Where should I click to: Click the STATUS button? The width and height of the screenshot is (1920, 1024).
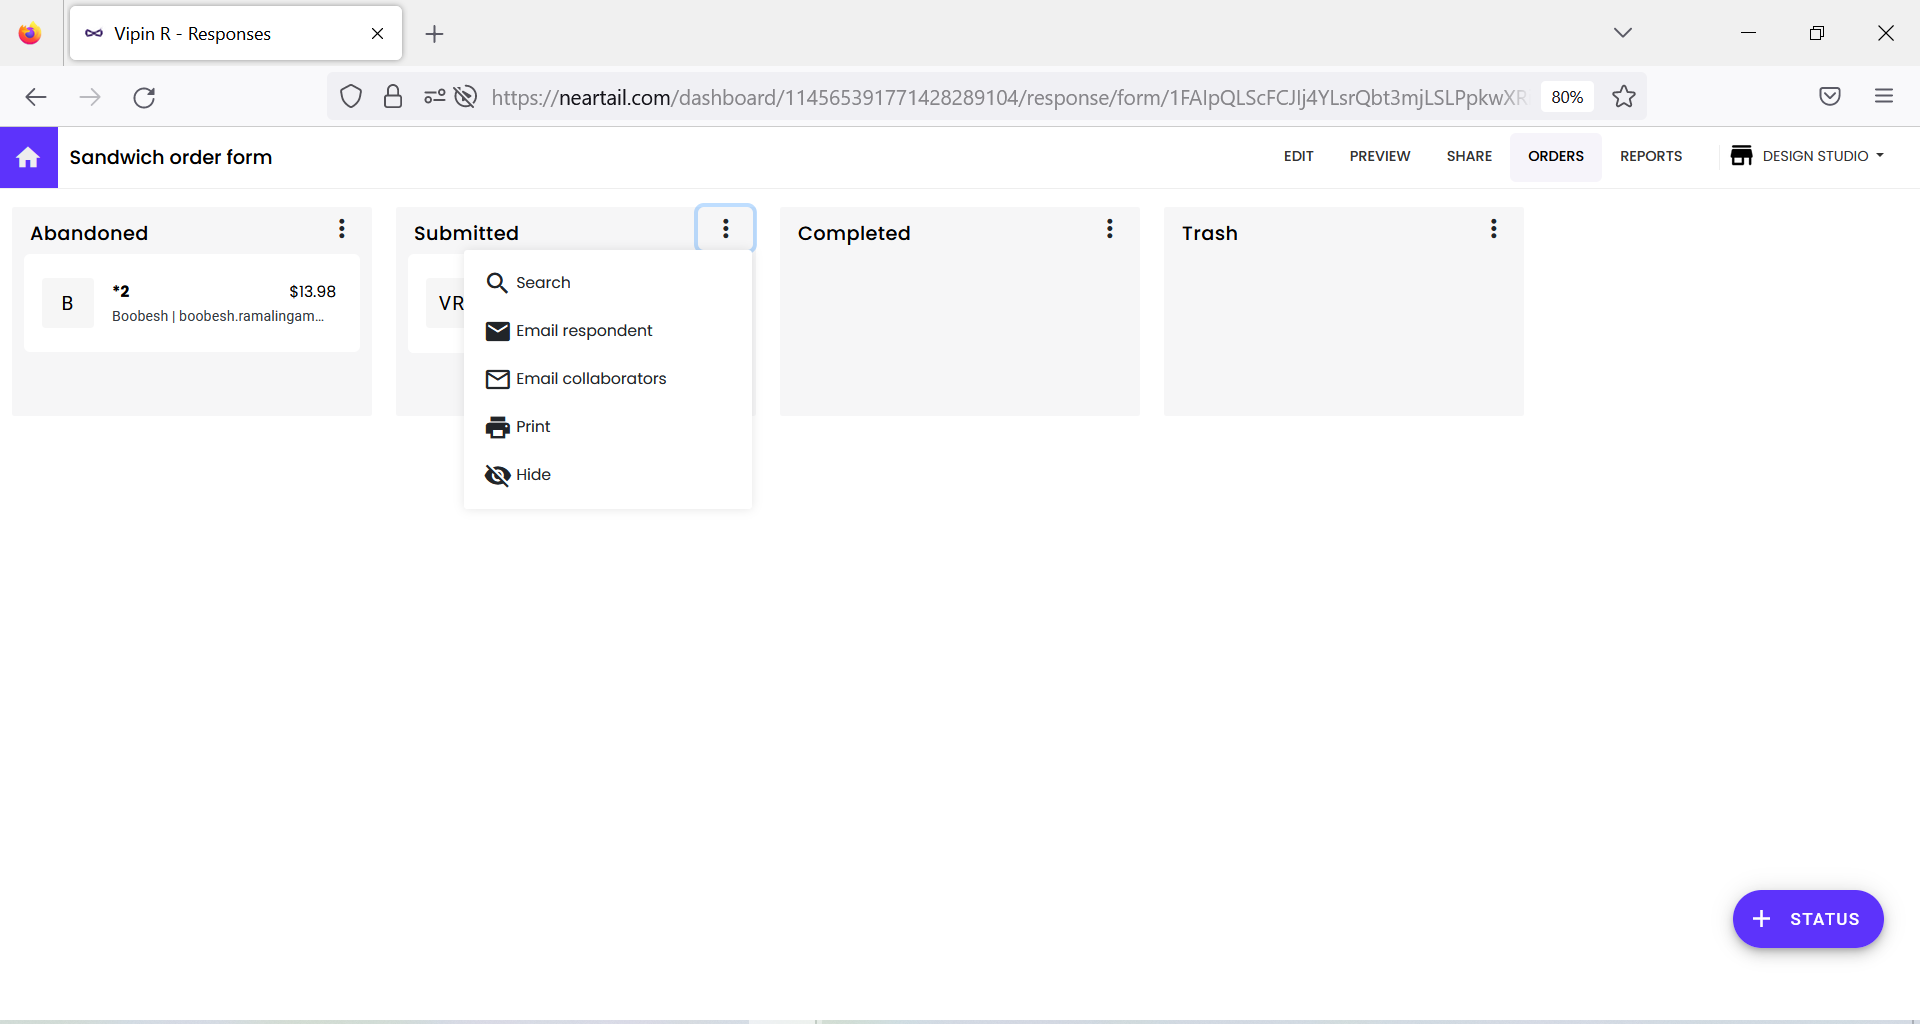point(1807,919)
